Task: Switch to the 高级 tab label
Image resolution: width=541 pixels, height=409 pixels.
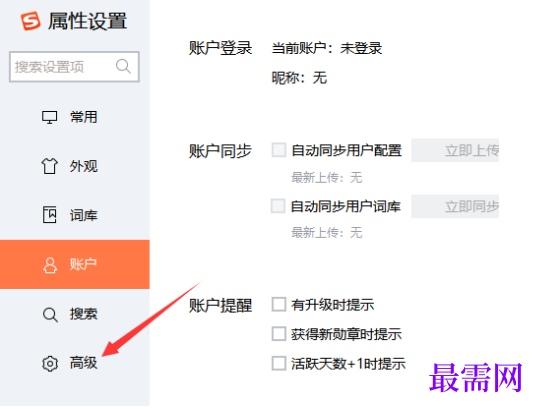Action: 83,363
